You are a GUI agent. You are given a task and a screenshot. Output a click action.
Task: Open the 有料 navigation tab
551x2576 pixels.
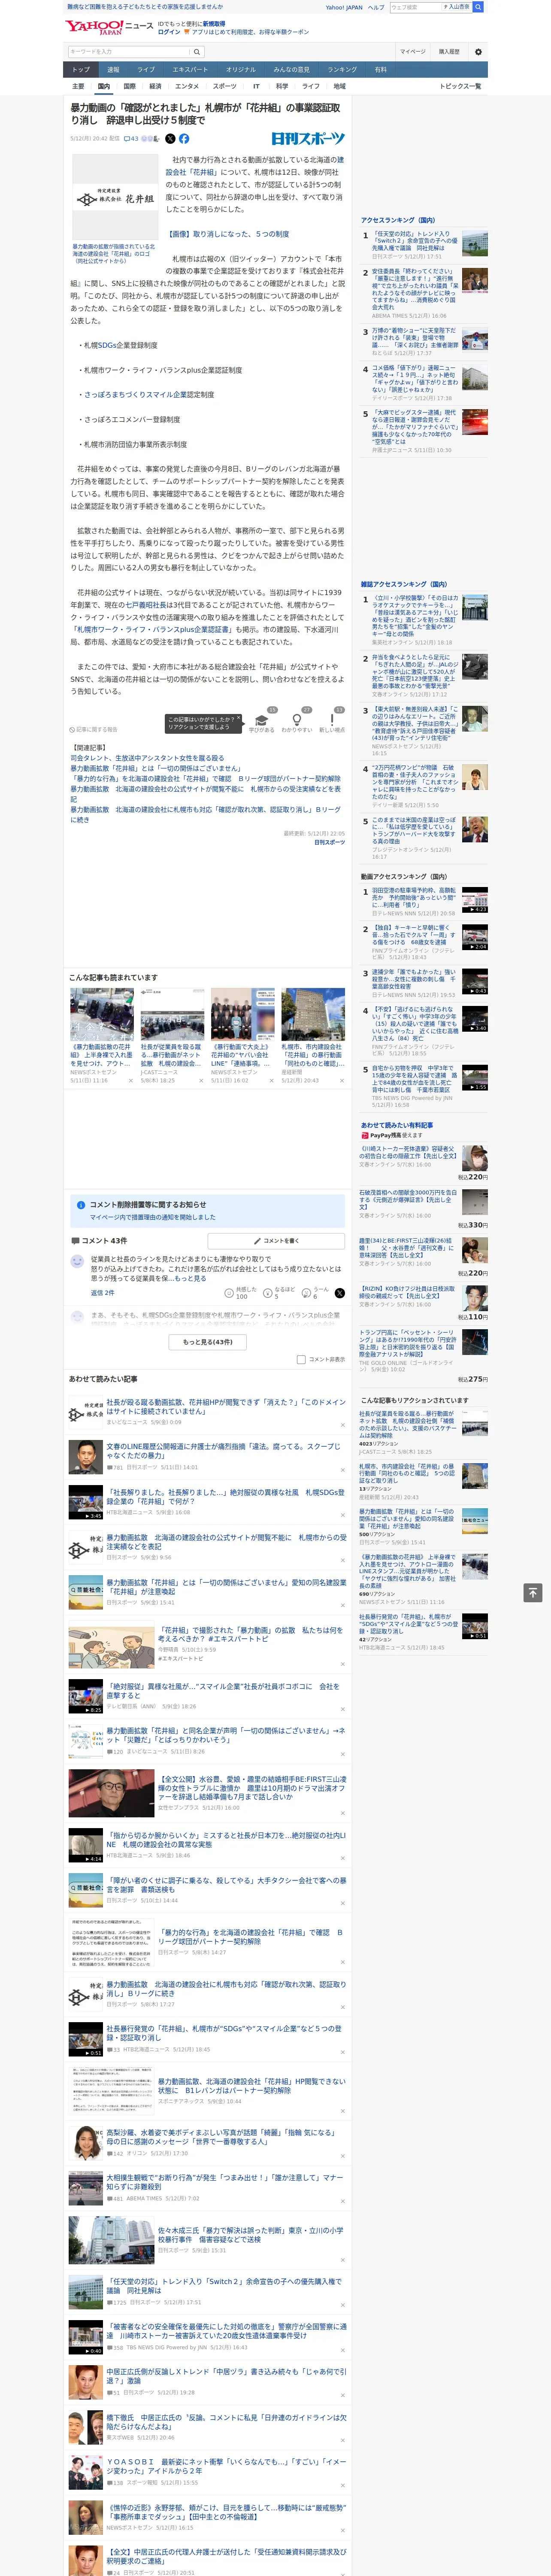380,69
